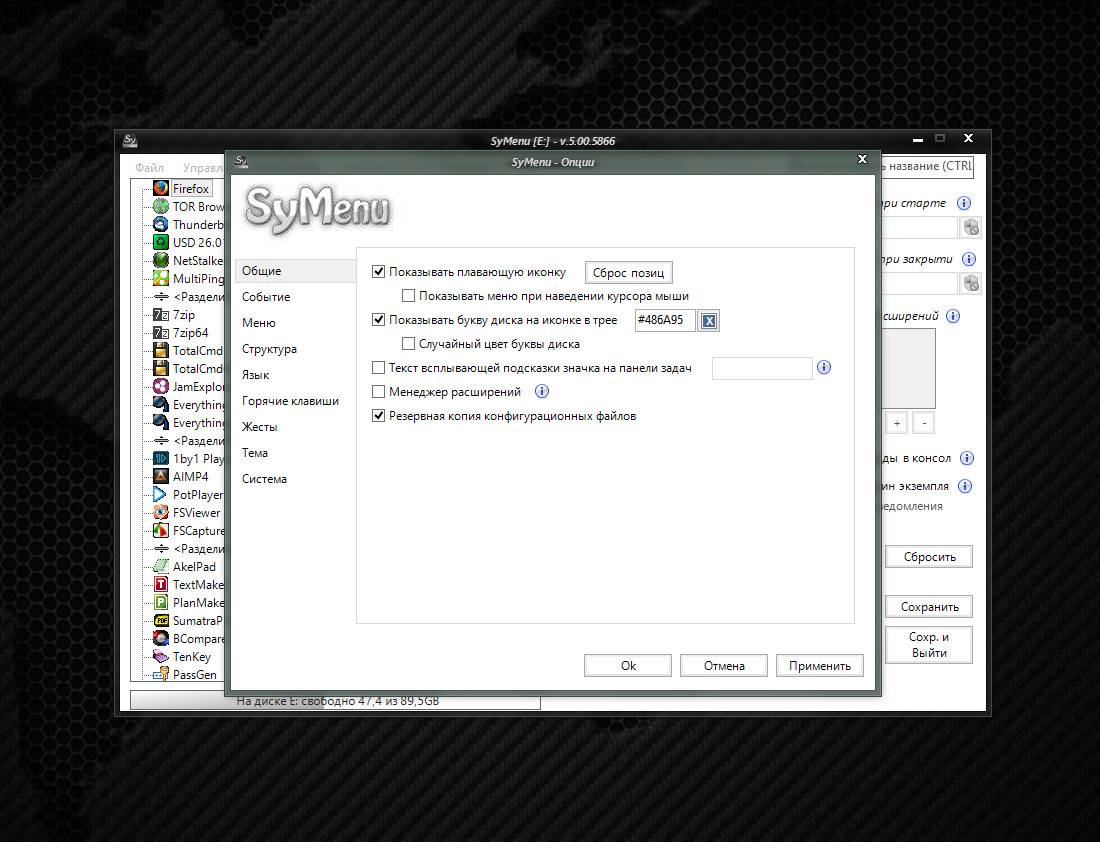
Task: Click the Thunderbird icon in tree
Action: click(161, 225)
